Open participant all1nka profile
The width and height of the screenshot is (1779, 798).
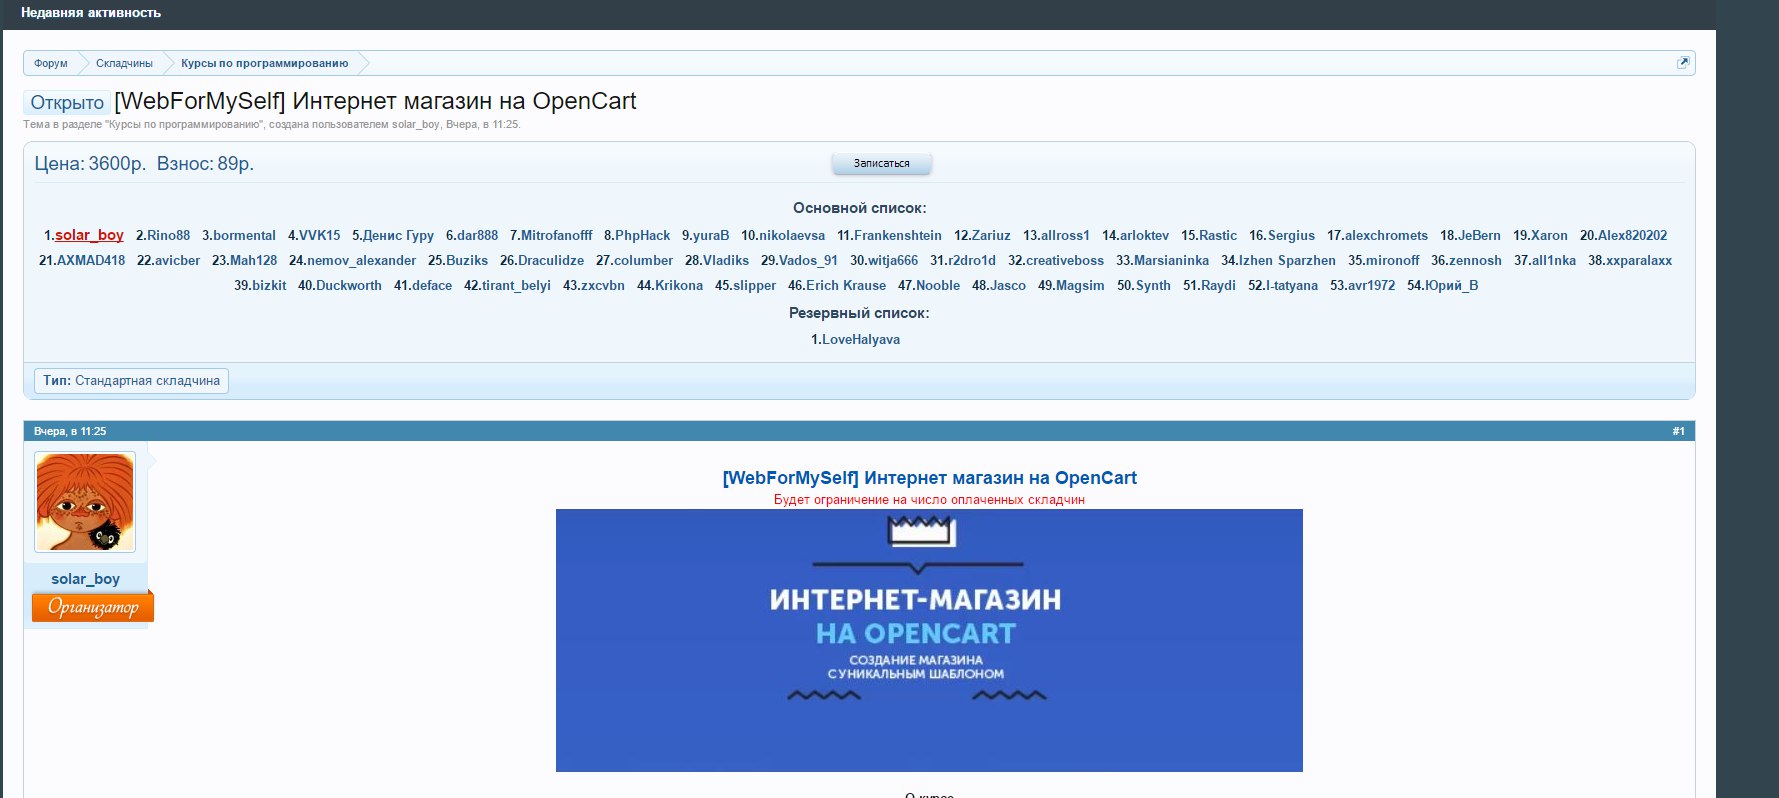tap(1554, 260)
